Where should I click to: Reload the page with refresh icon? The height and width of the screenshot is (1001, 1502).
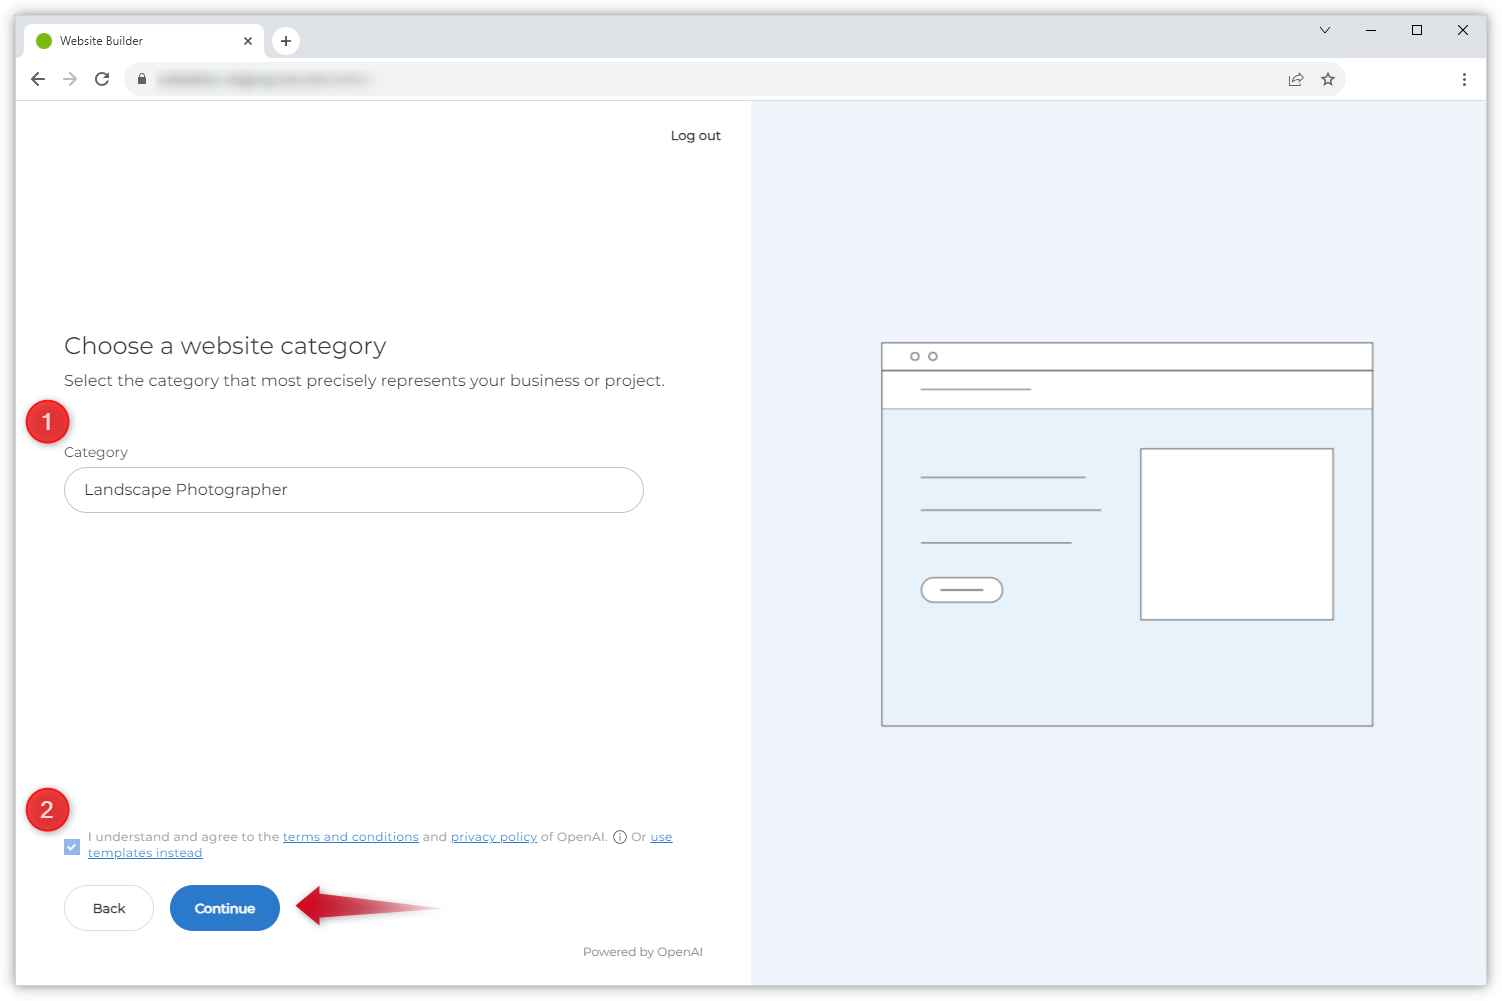(x=102, y=79)
